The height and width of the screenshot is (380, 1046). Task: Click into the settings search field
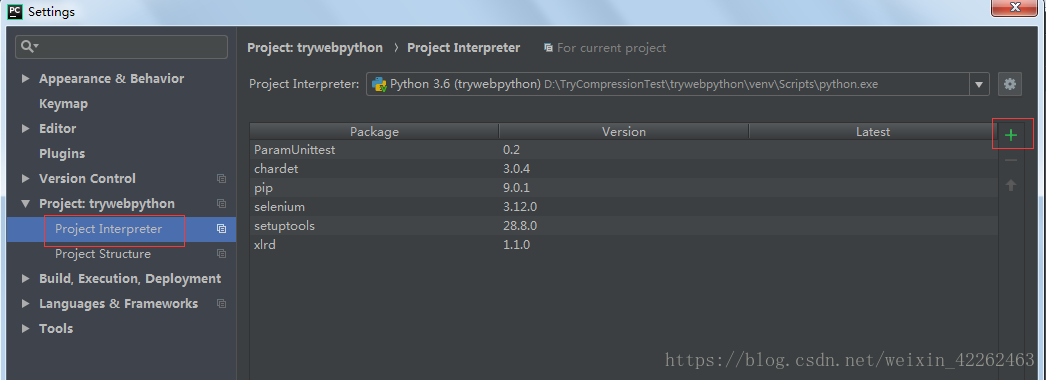point(121,47)
